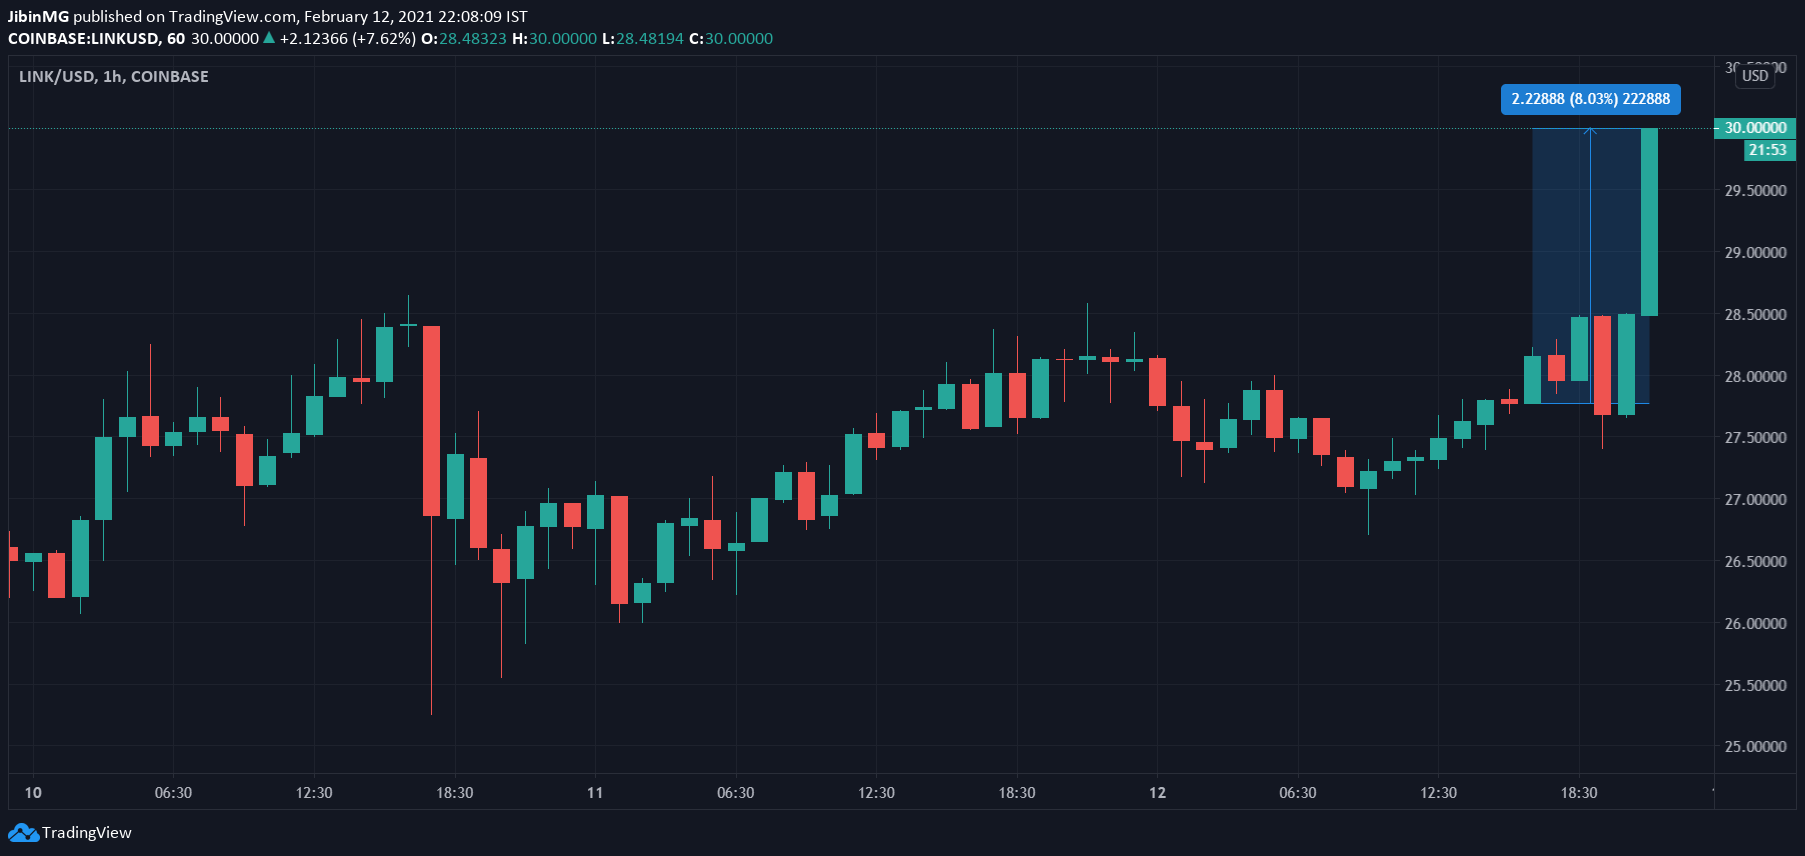Click the 21:53 countdown timer label
Screen dimensions: 1805x856
click(x=1768, y=150)
